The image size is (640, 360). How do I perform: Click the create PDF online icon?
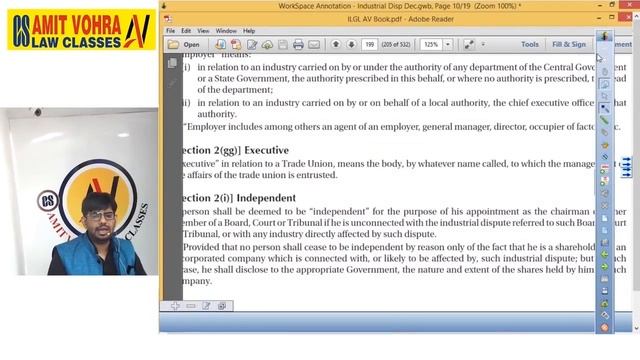pos(220,44)
